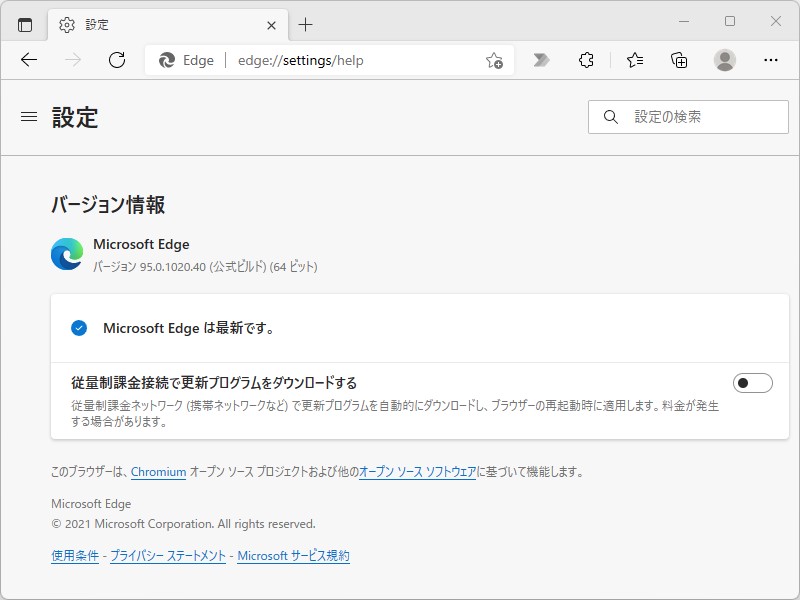The height and width of the screenshot is (600, 800).
Task: Open the favorites hub icon
Action: (635, 60)
